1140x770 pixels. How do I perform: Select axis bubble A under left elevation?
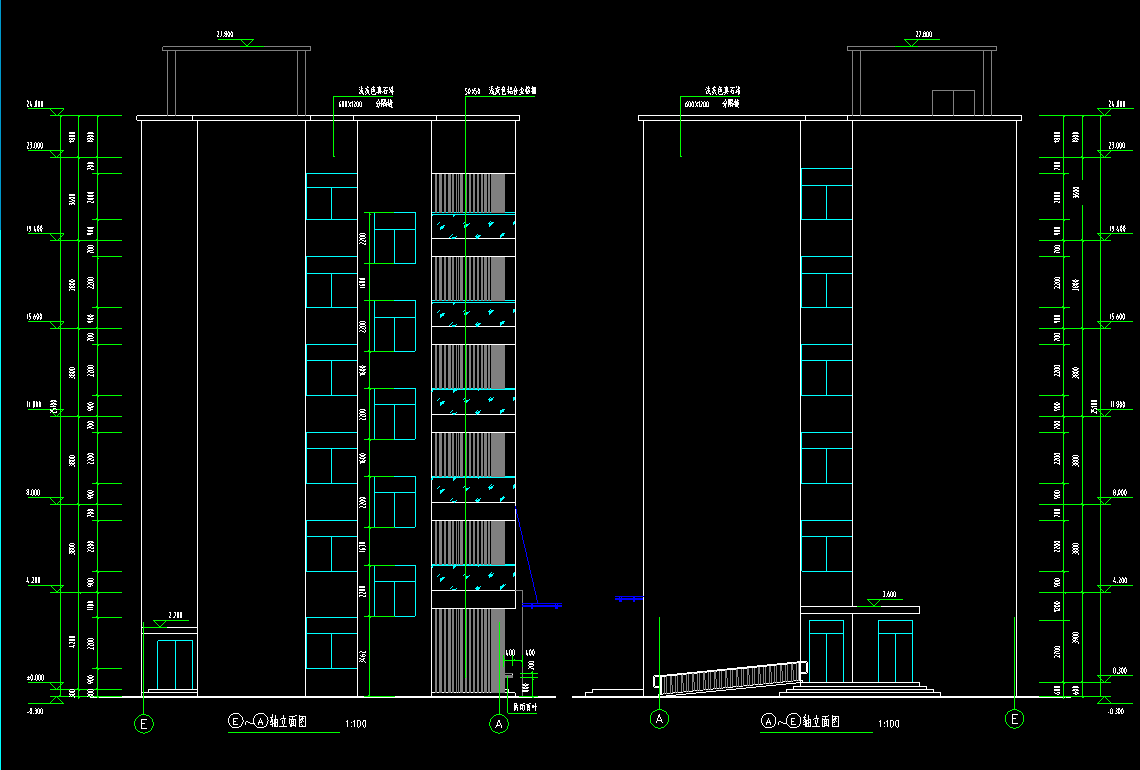coord(497,723)
